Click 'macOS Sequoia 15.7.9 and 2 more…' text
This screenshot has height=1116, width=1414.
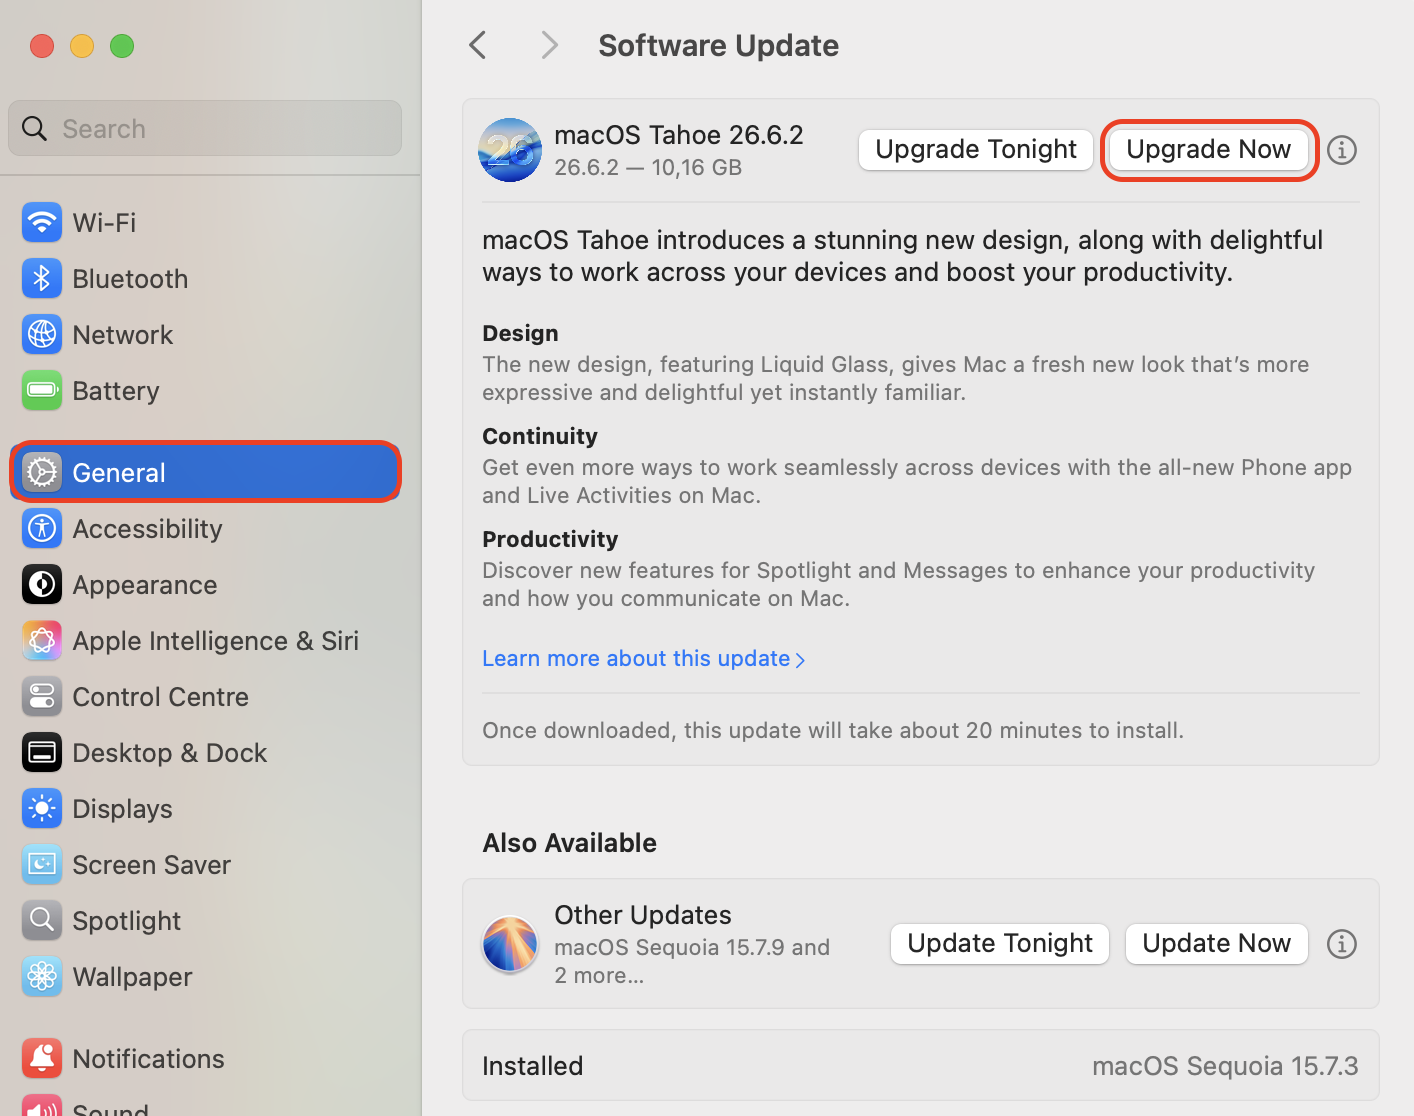(692, 961)
